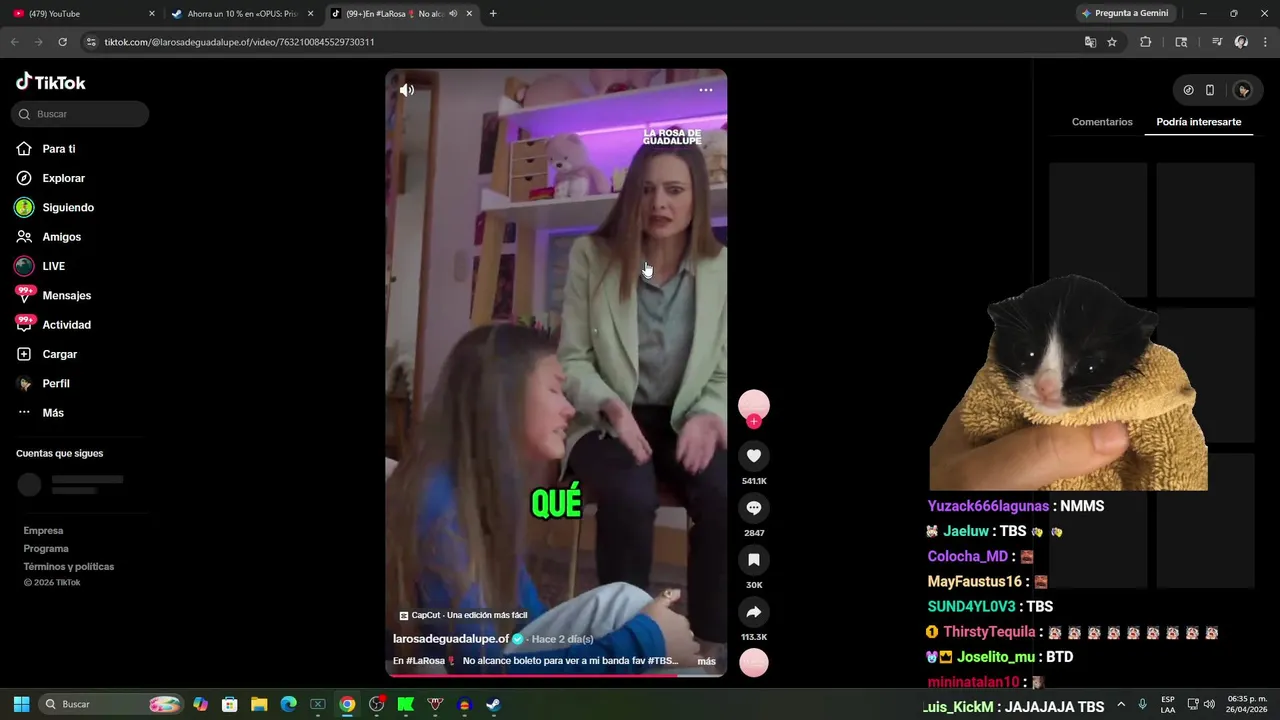Open Explorar in the sidebar
Image resolution: width=1280 pixels, height=720 pixels.
coord(64,178)
